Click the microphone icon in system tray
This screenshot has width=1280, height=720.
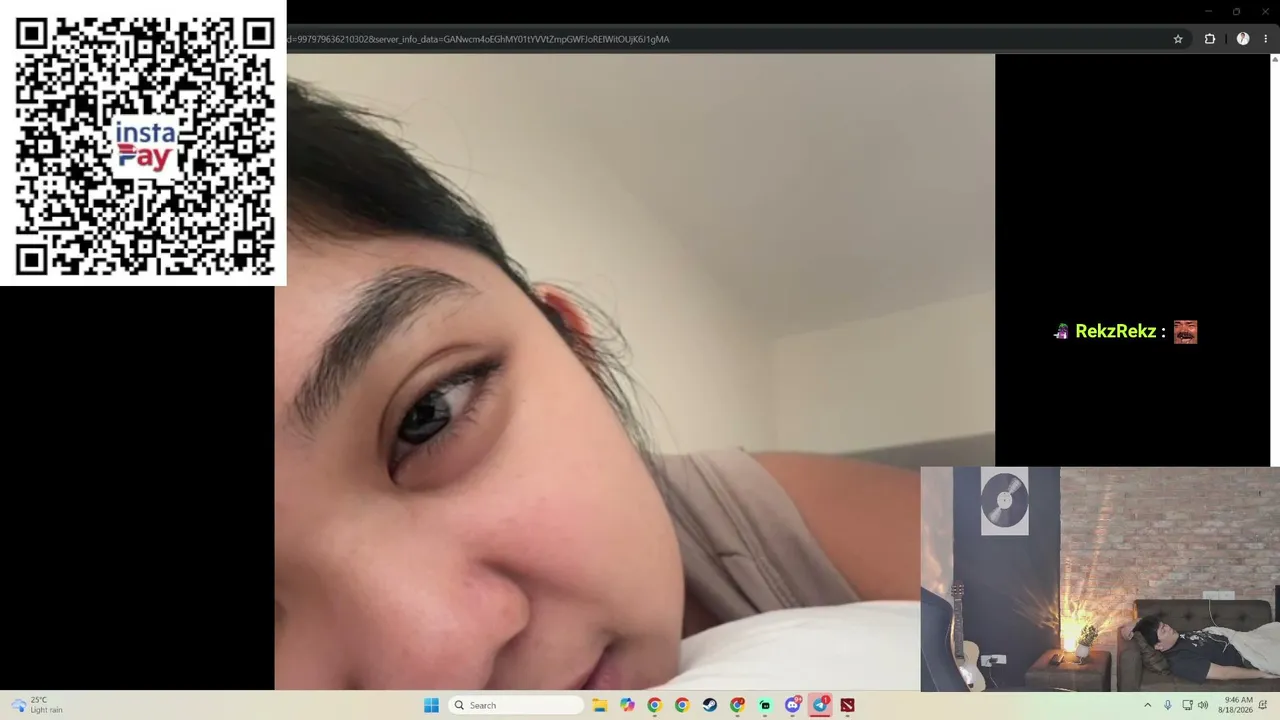(1167, 705)
